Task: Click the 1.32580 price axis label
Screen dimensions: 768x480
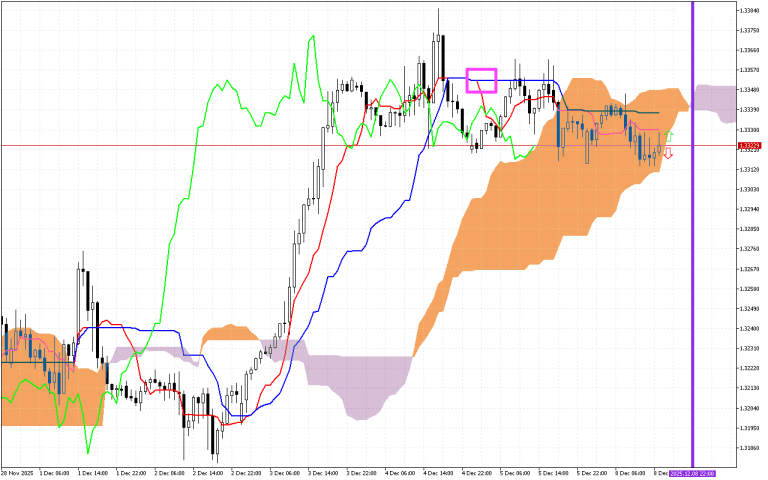Action: pyautogui.click(x=749, y=288)
